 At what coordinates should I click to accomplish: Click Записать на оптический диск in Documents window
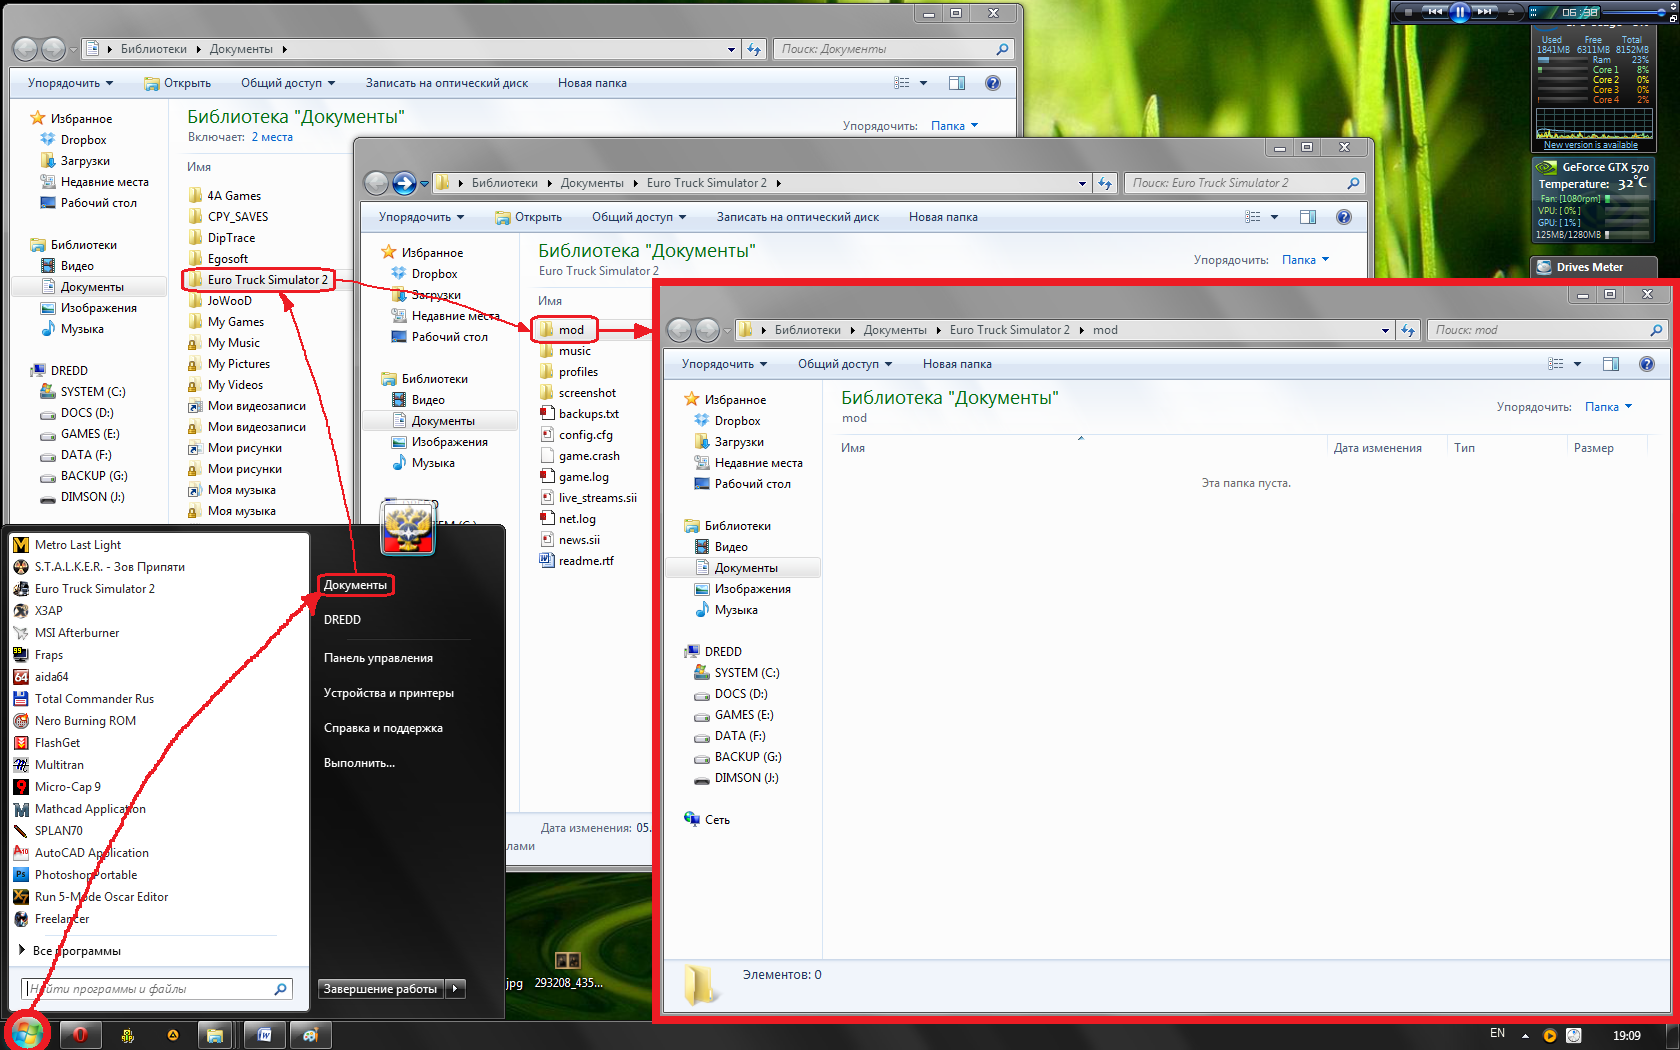click(446, 83)
